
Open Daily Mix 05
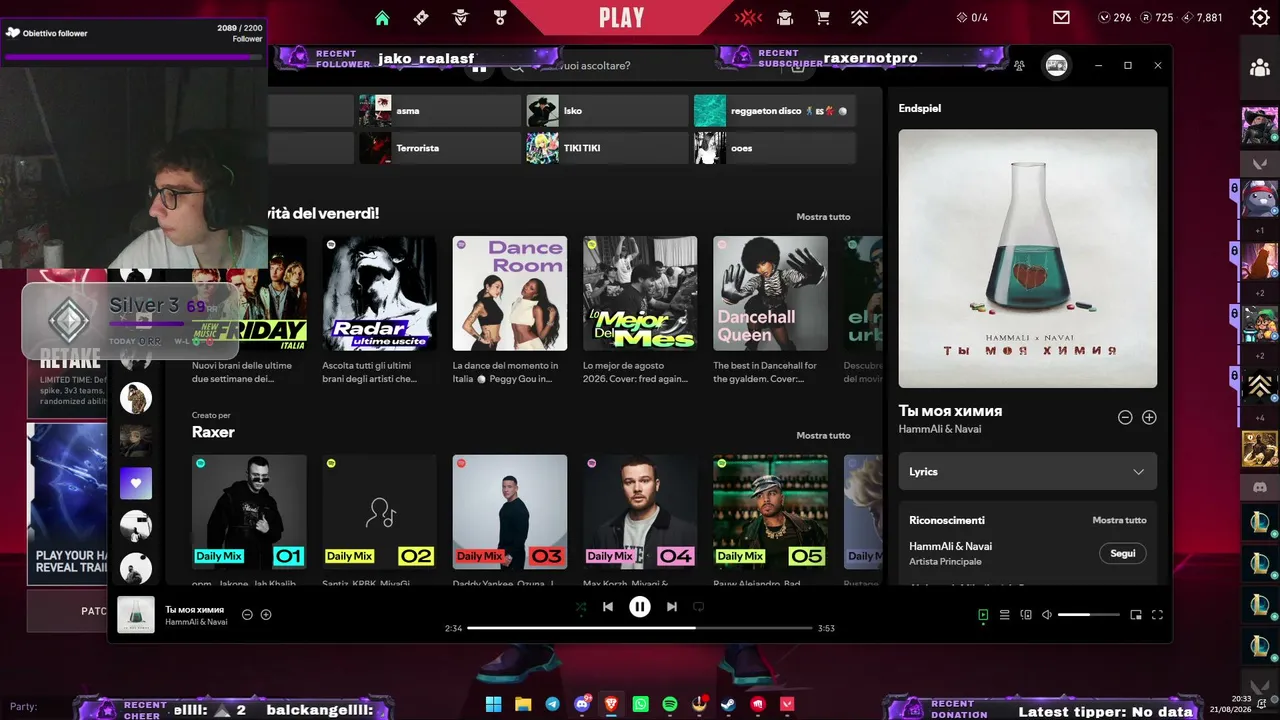(770, 512)
